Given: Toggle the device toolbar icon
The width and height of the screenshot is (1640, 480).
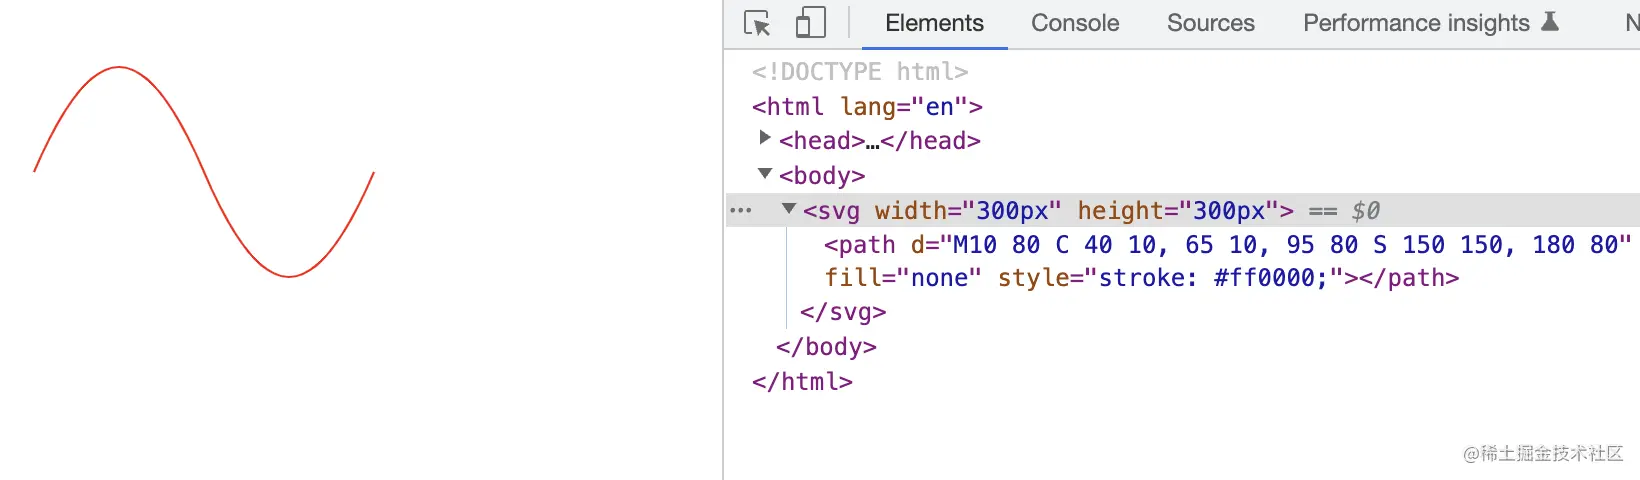Looking at the screenshot, I should (810, 23).
